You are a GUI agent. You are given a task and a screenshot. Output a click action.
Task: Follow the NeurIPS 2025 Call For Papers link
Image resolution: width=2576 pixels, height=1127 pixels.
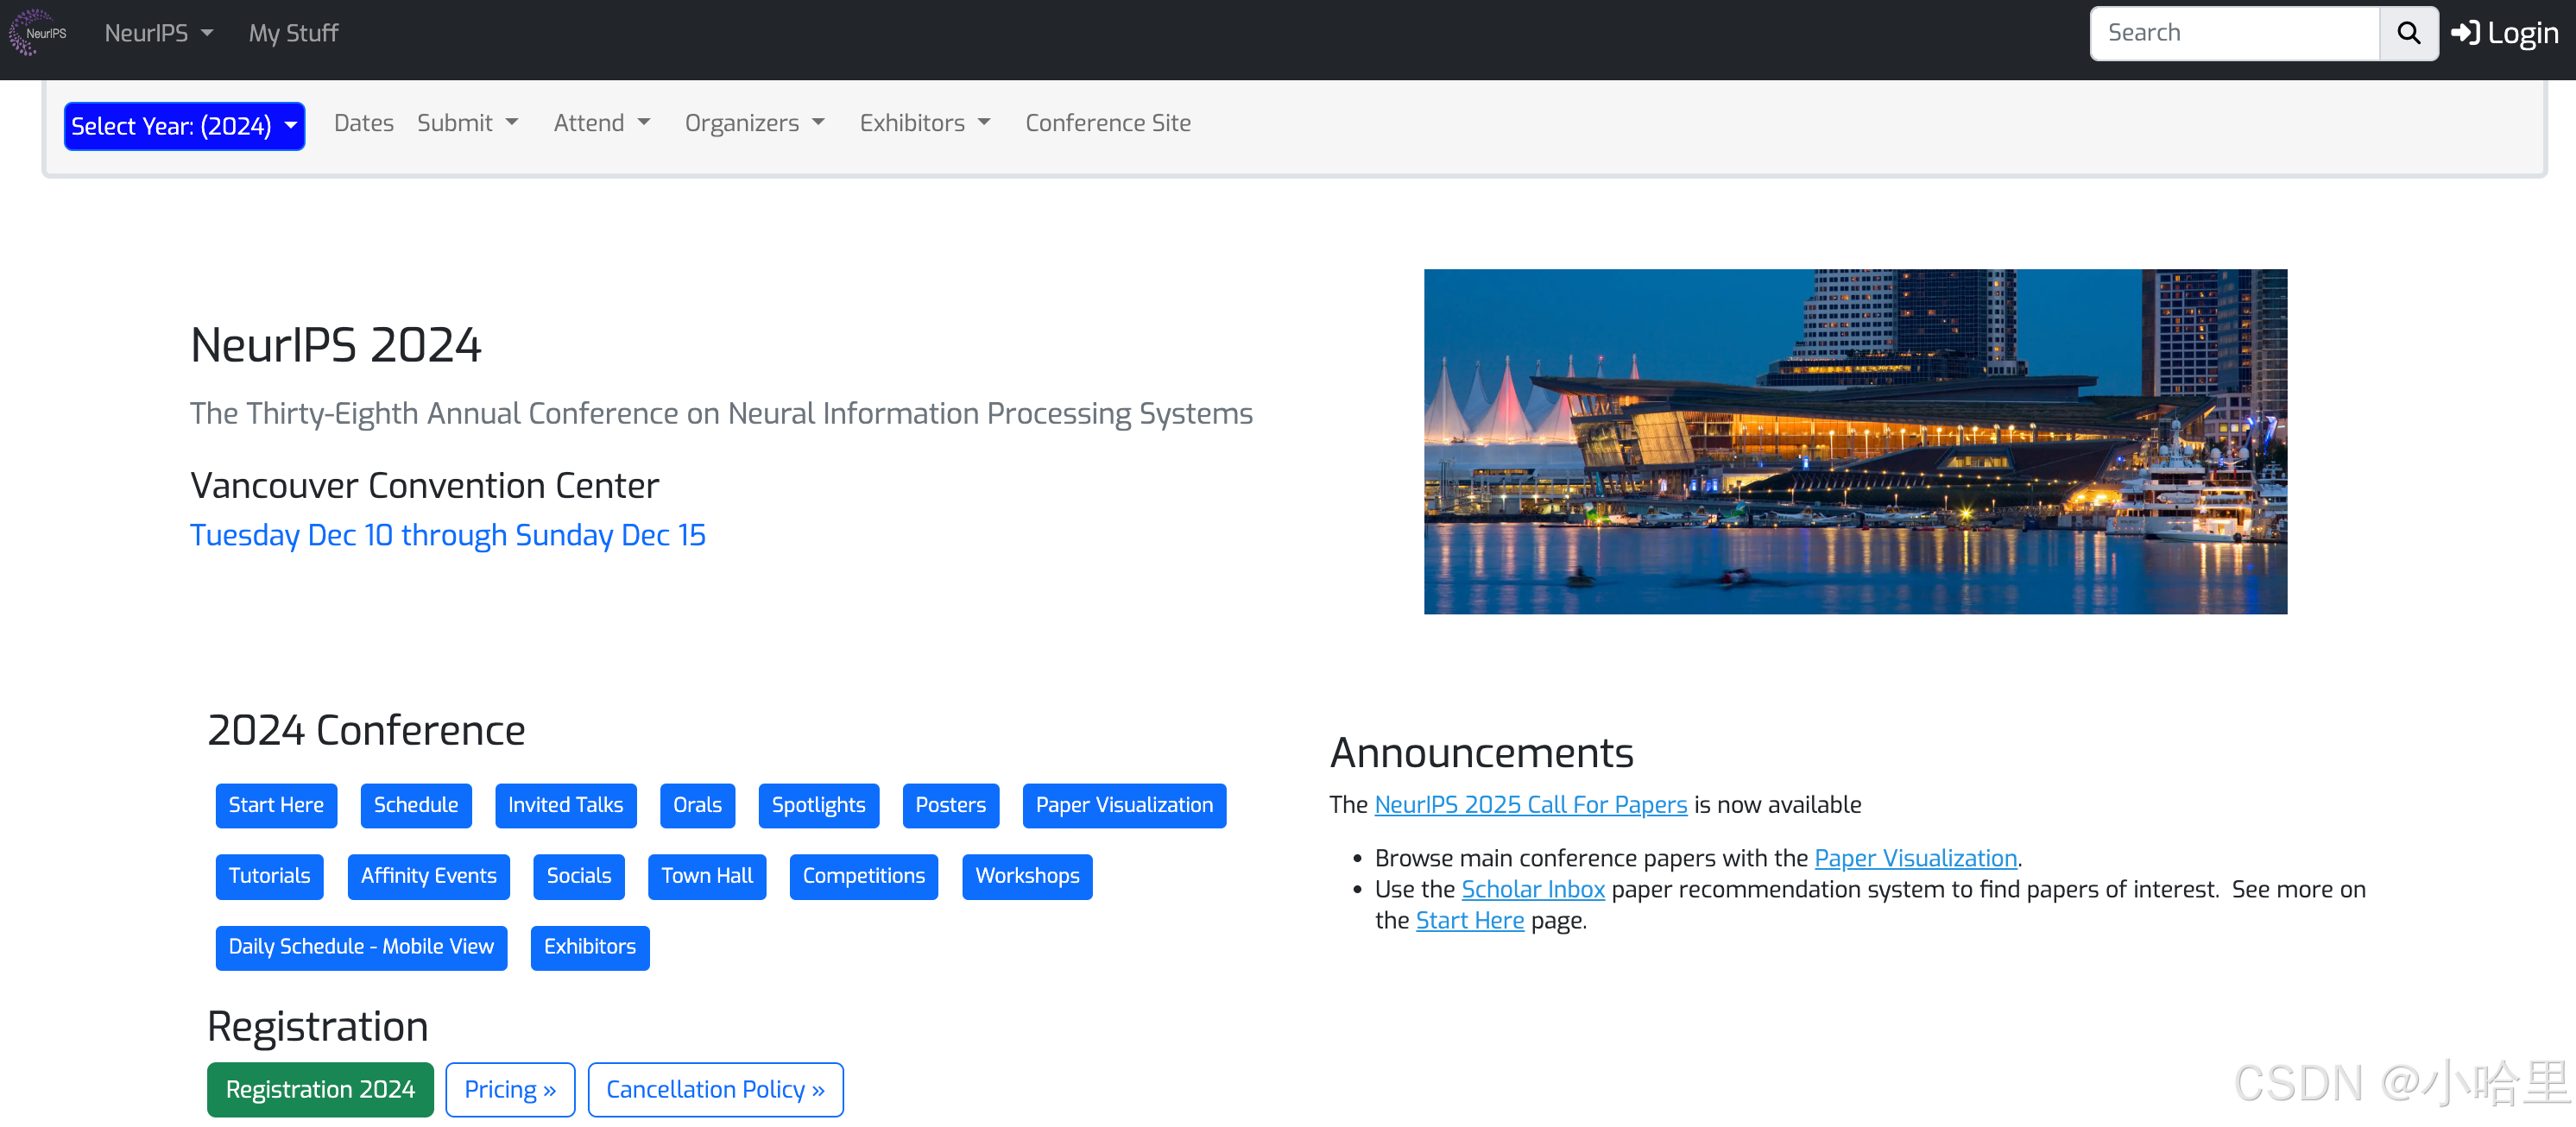pyautogui.click(x=1530, y=805)
